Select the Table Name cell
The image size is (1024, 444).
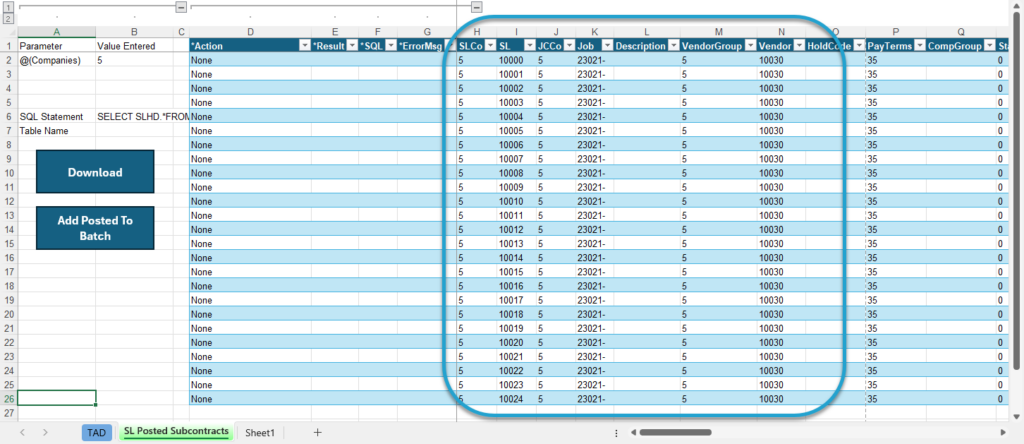tap(56, 131)
